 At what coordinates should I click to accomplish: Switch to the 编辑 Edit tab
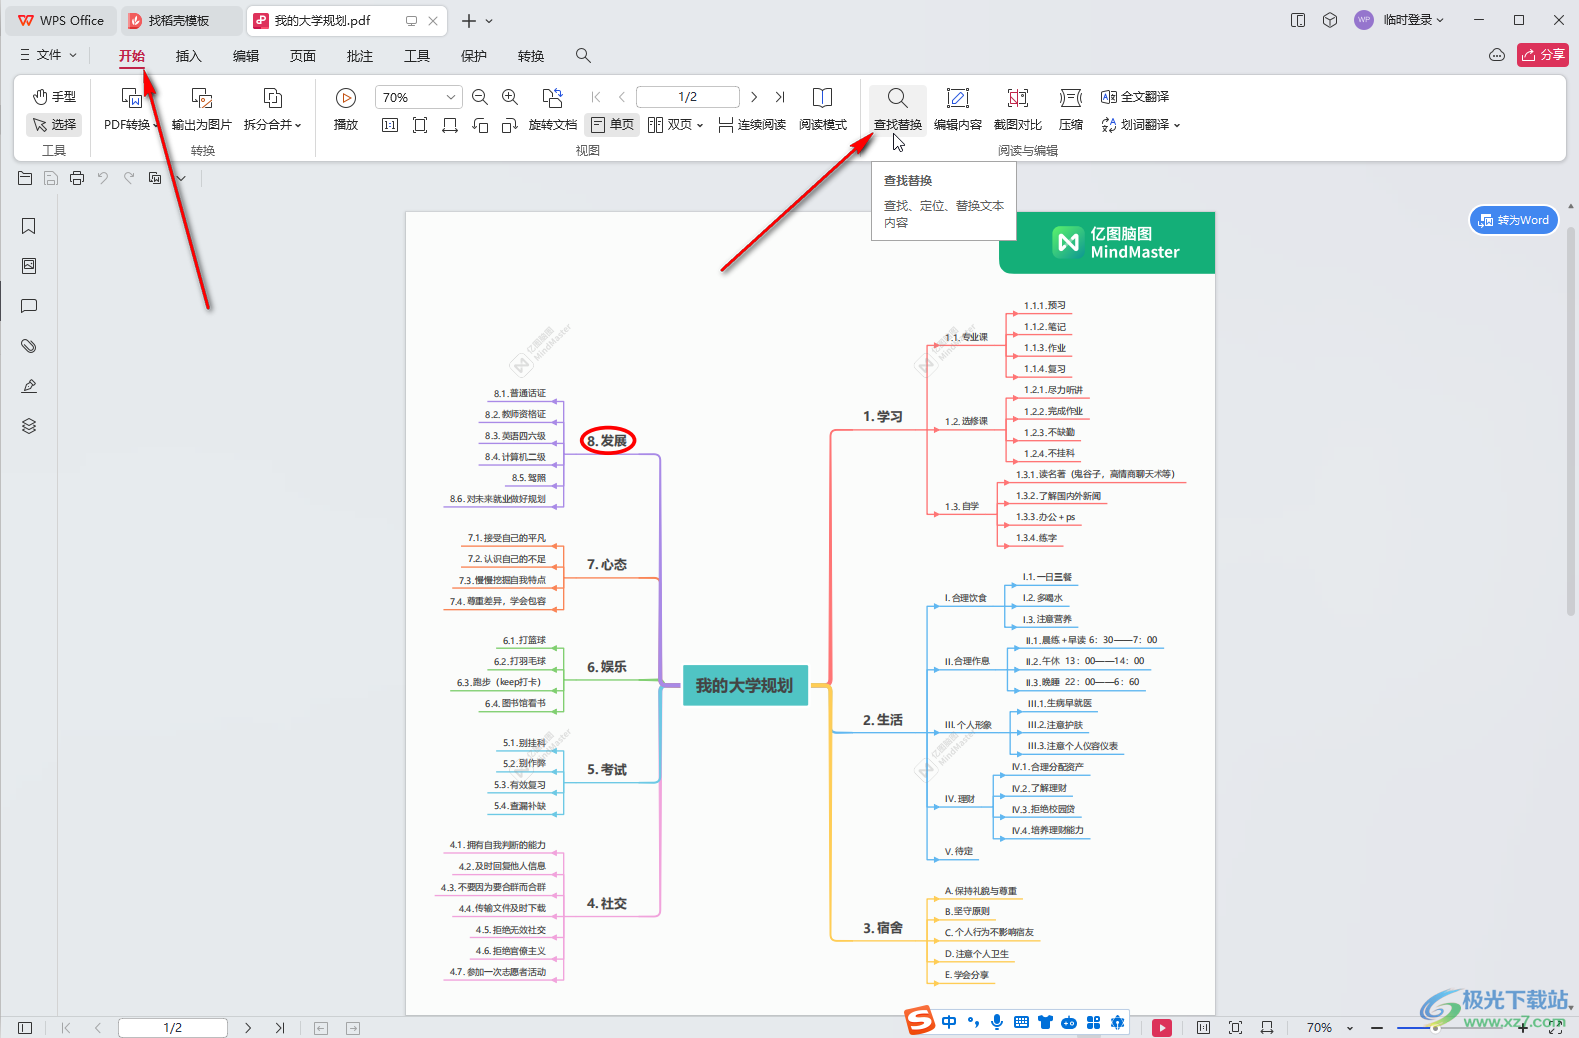245,56
